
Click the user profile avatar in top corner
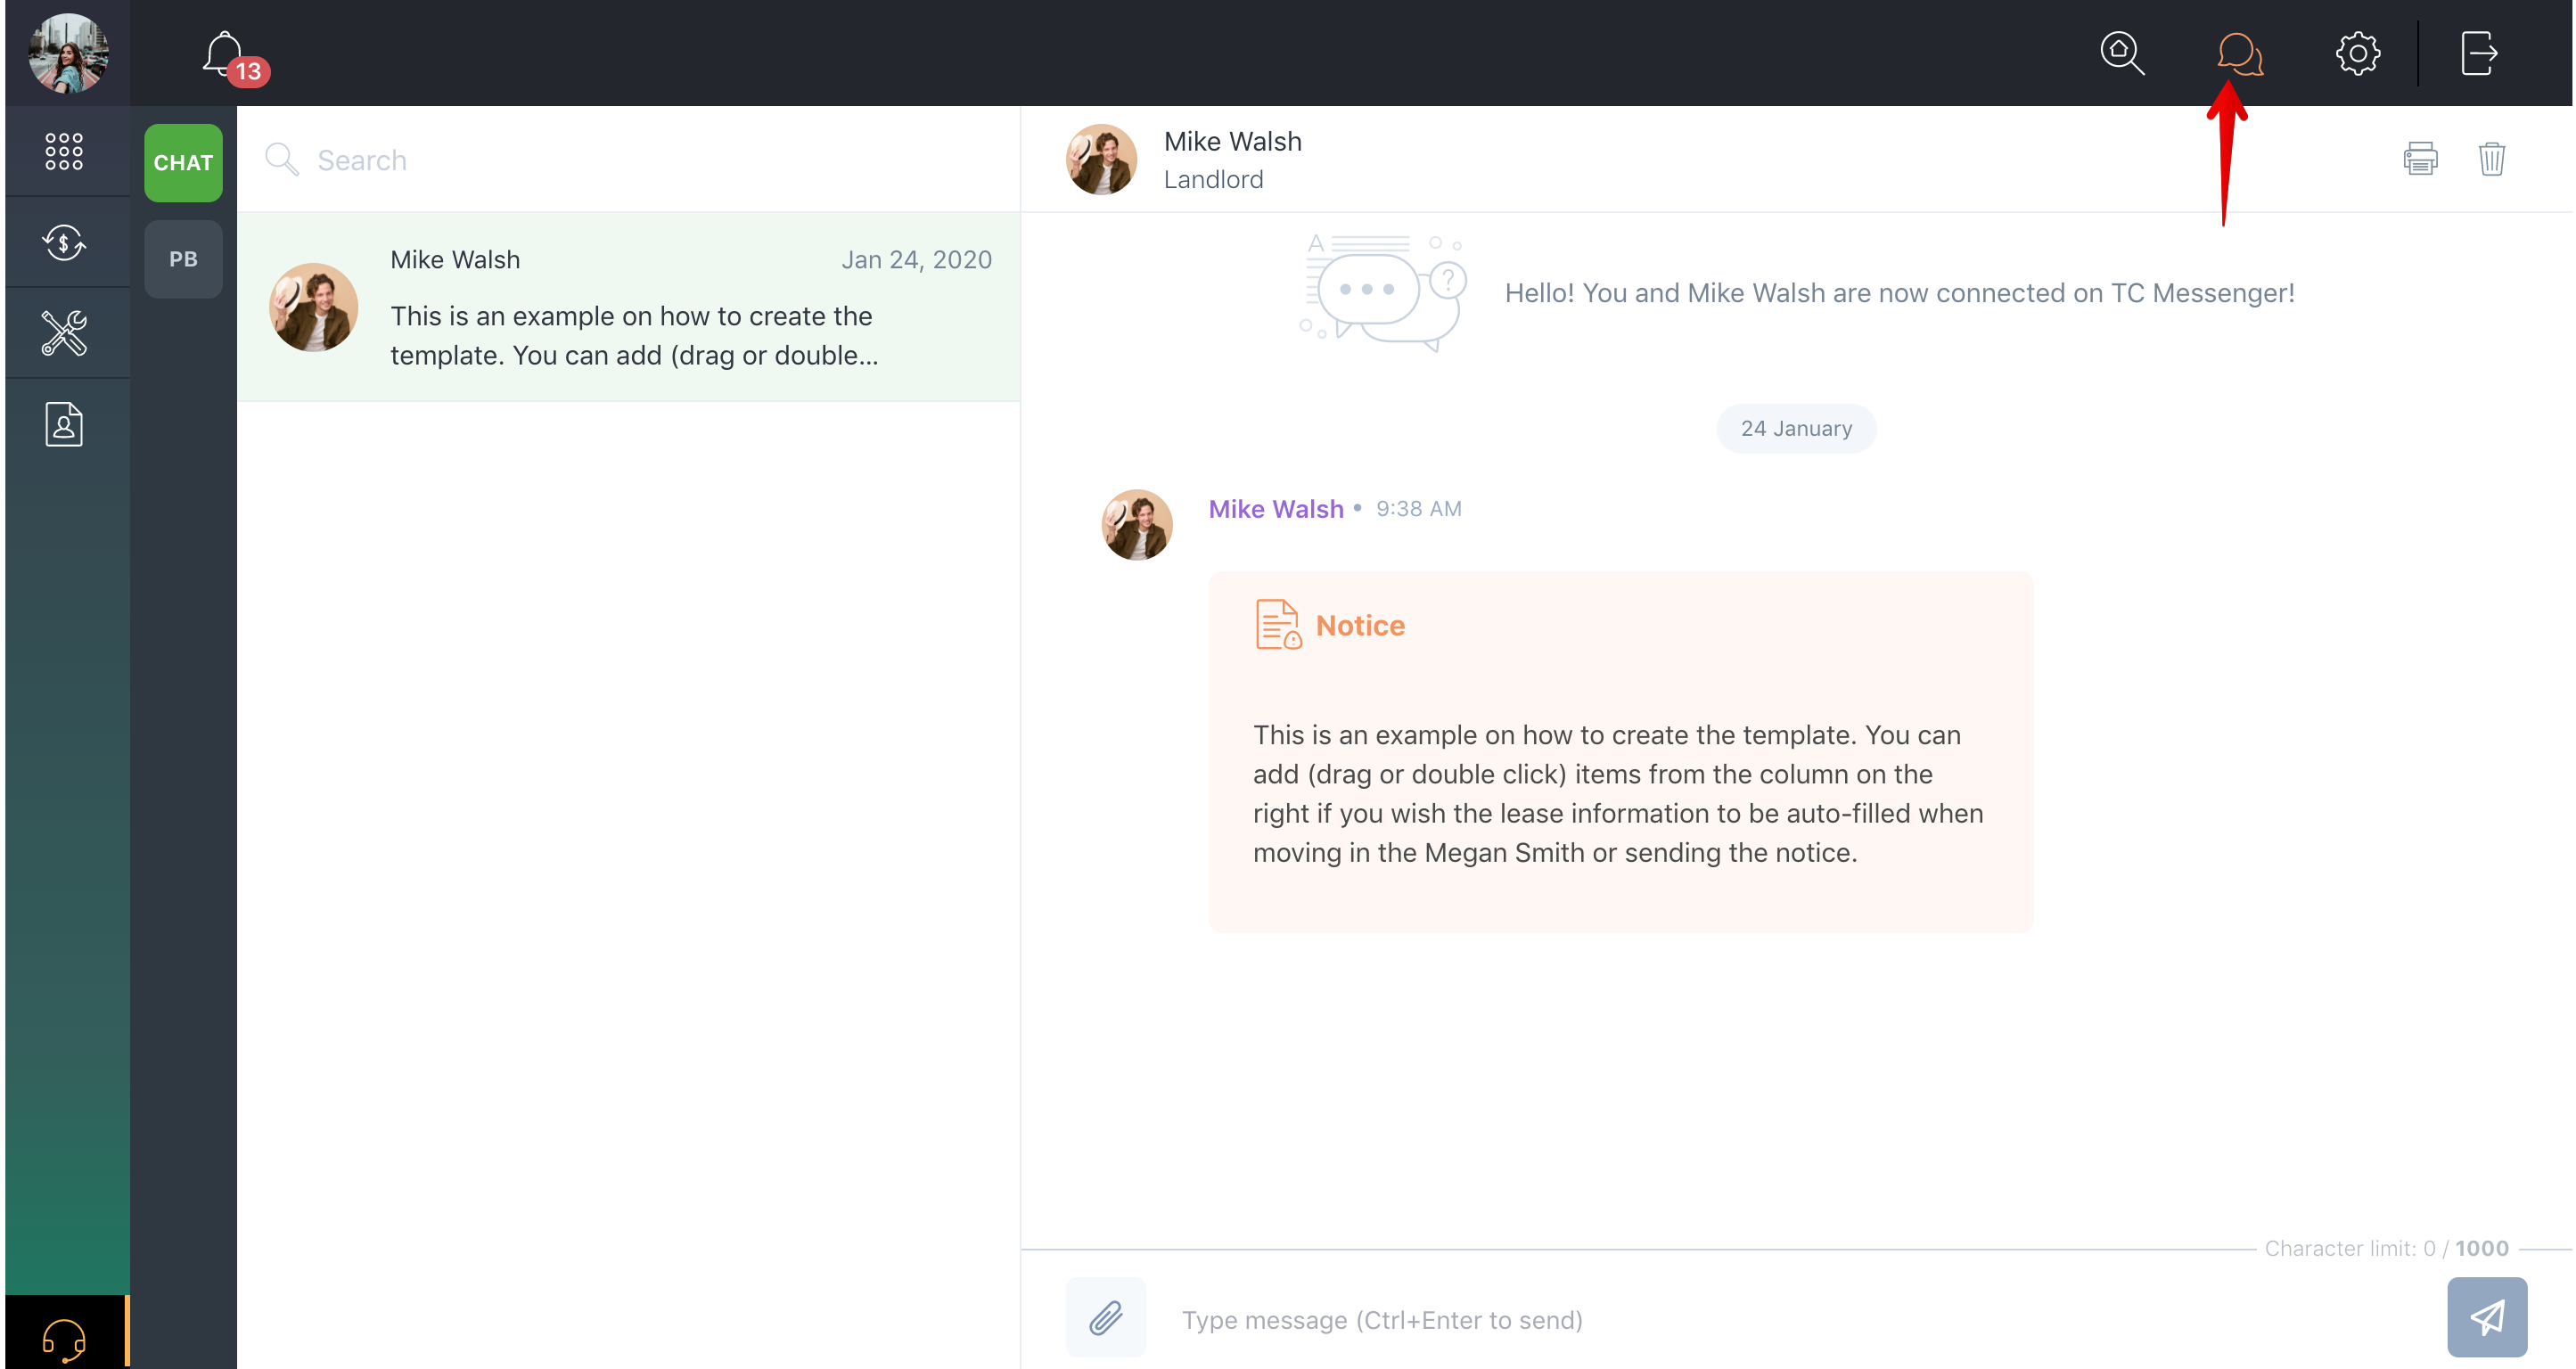68,53
